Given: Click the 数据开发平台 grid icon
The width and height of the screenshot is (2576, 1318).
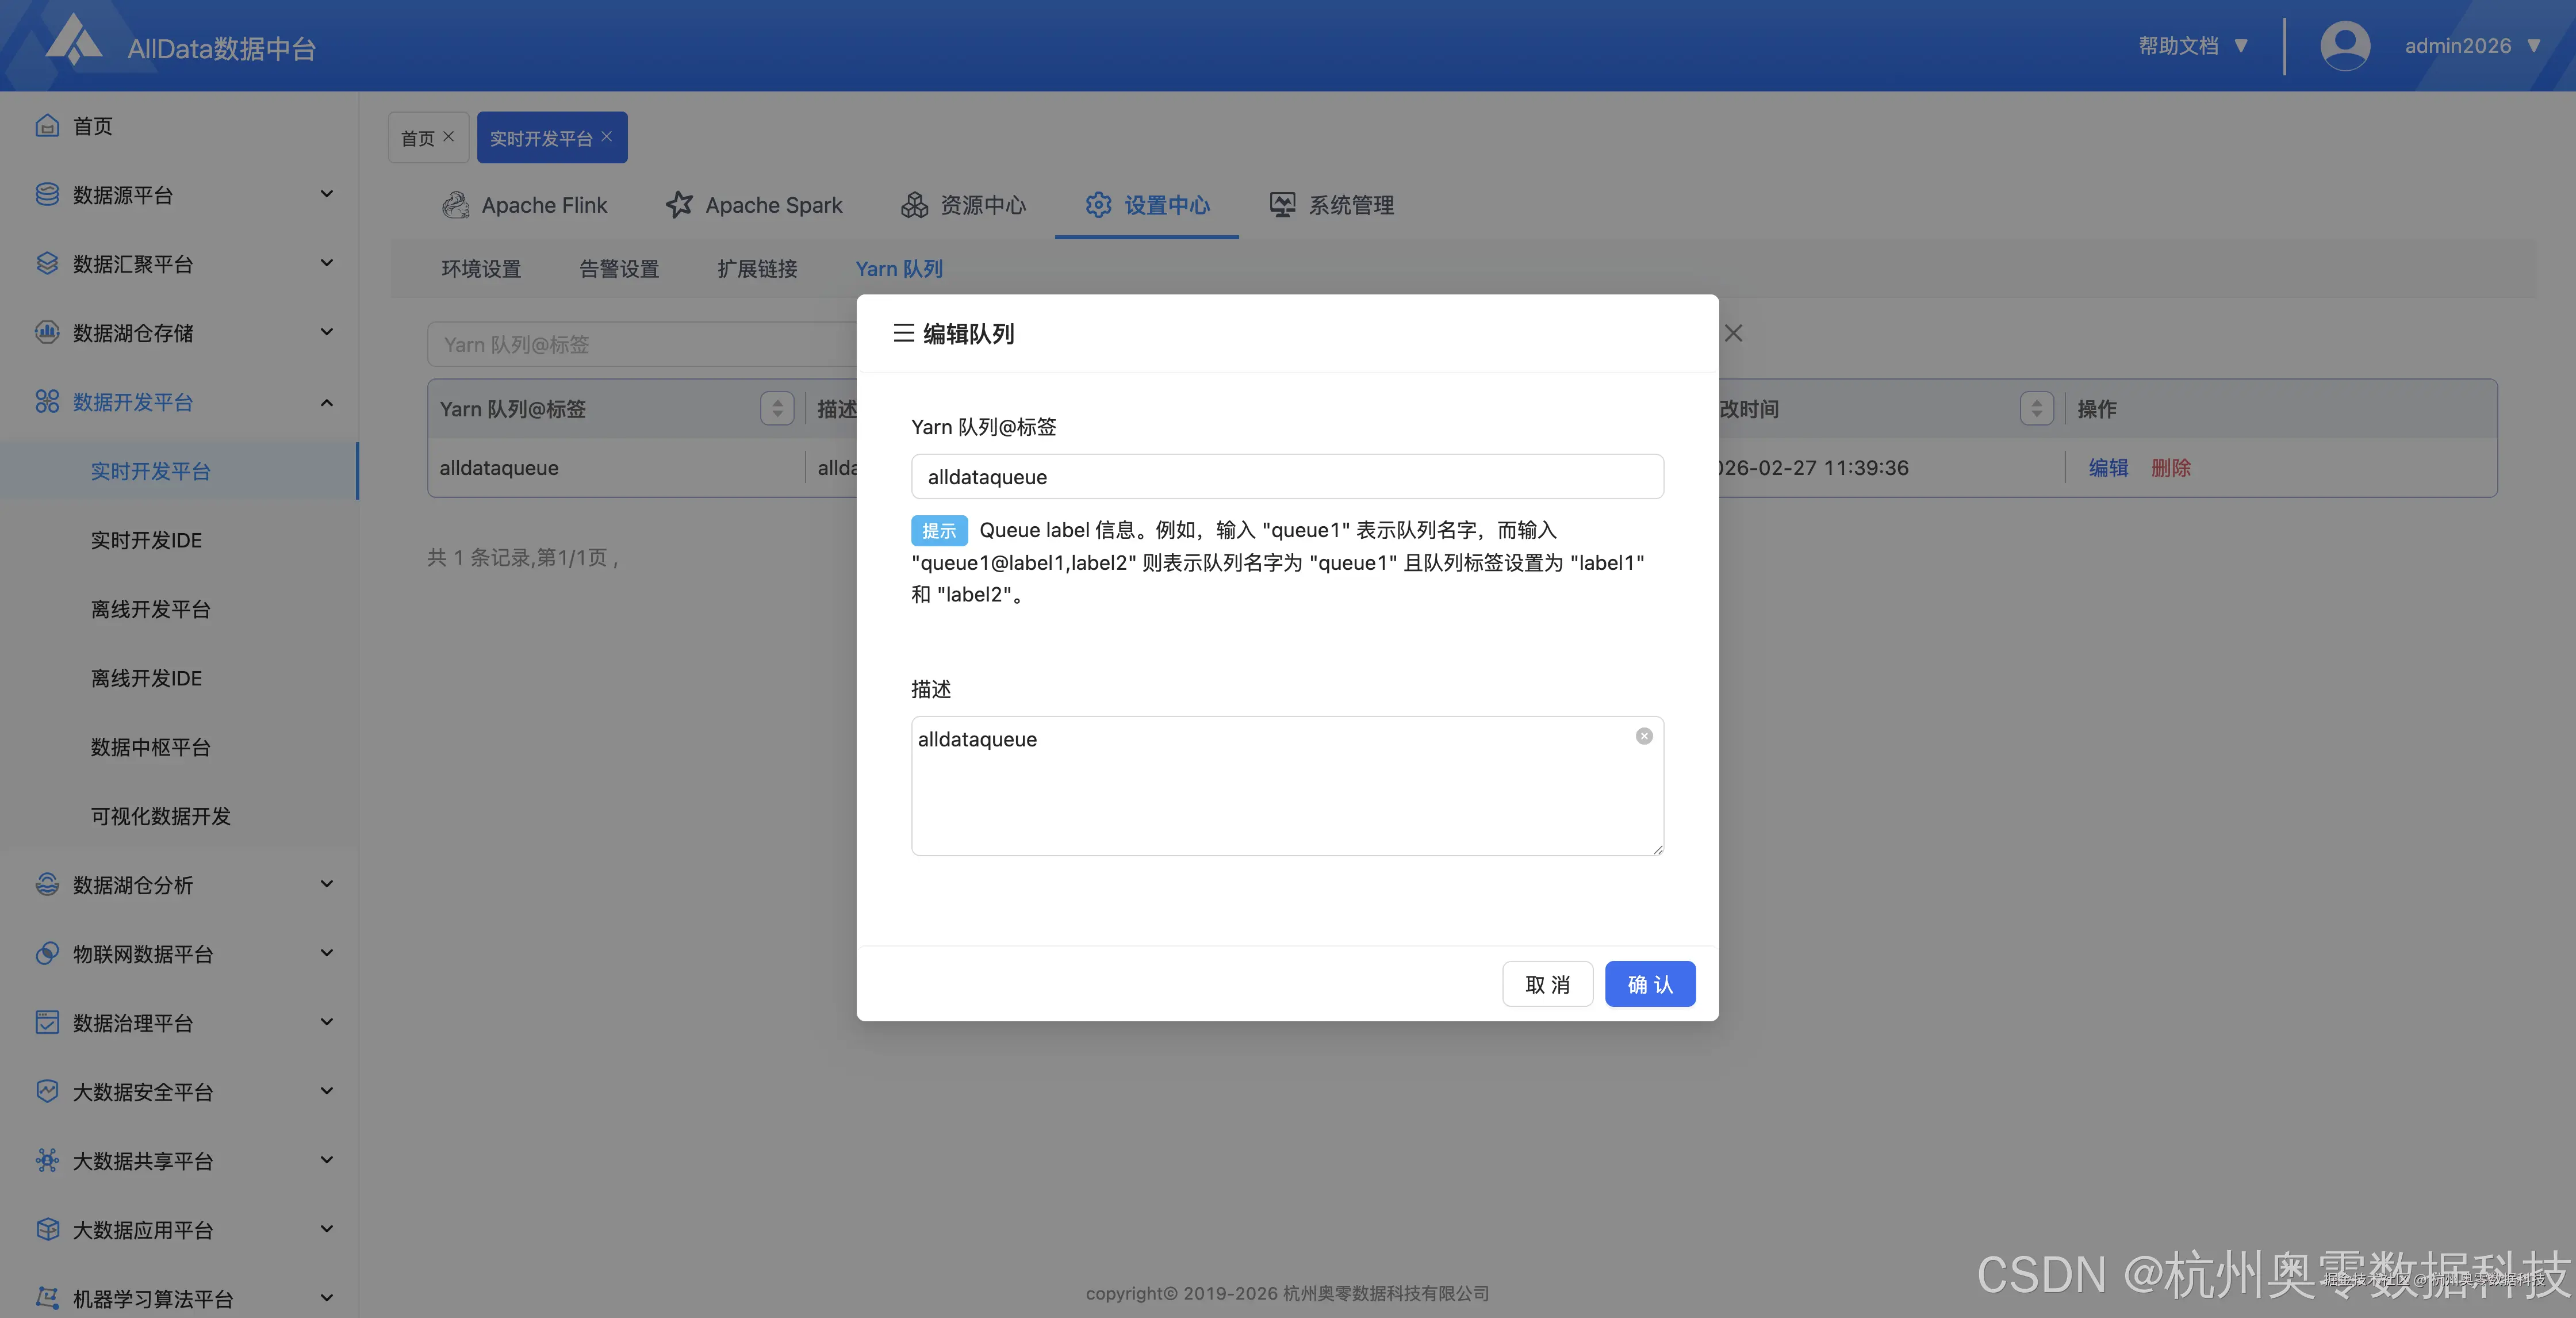Looking at the screenshot, I should pyautogui.click(x=47, y=401).
